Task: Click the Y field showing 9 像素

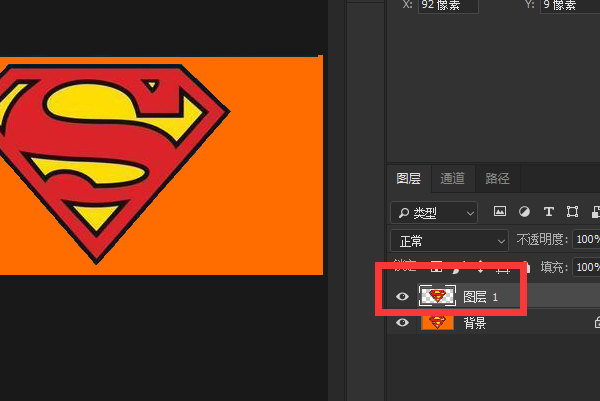Action: (x=570, y=5)
